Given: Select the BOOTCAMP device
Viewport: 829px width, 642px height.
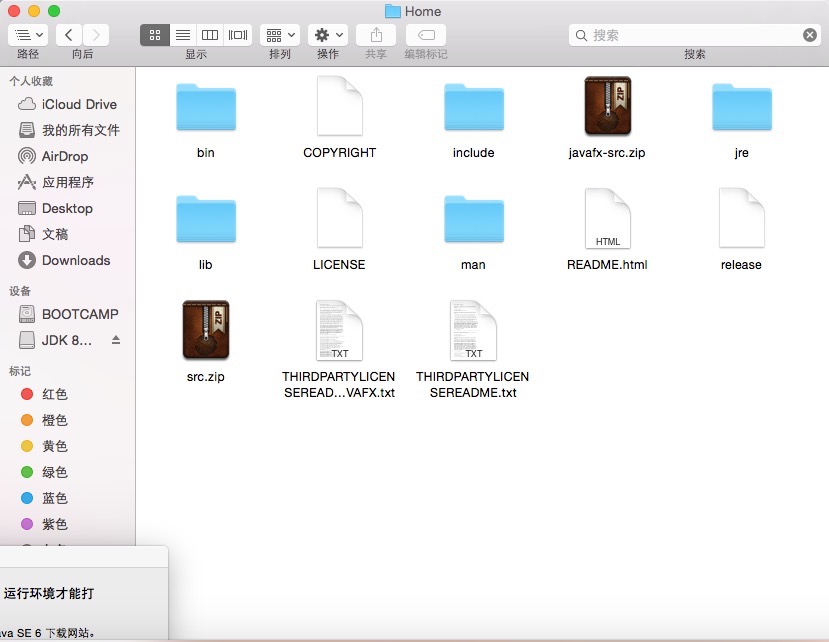Looking at the screenshot, I should pos(68,314).
